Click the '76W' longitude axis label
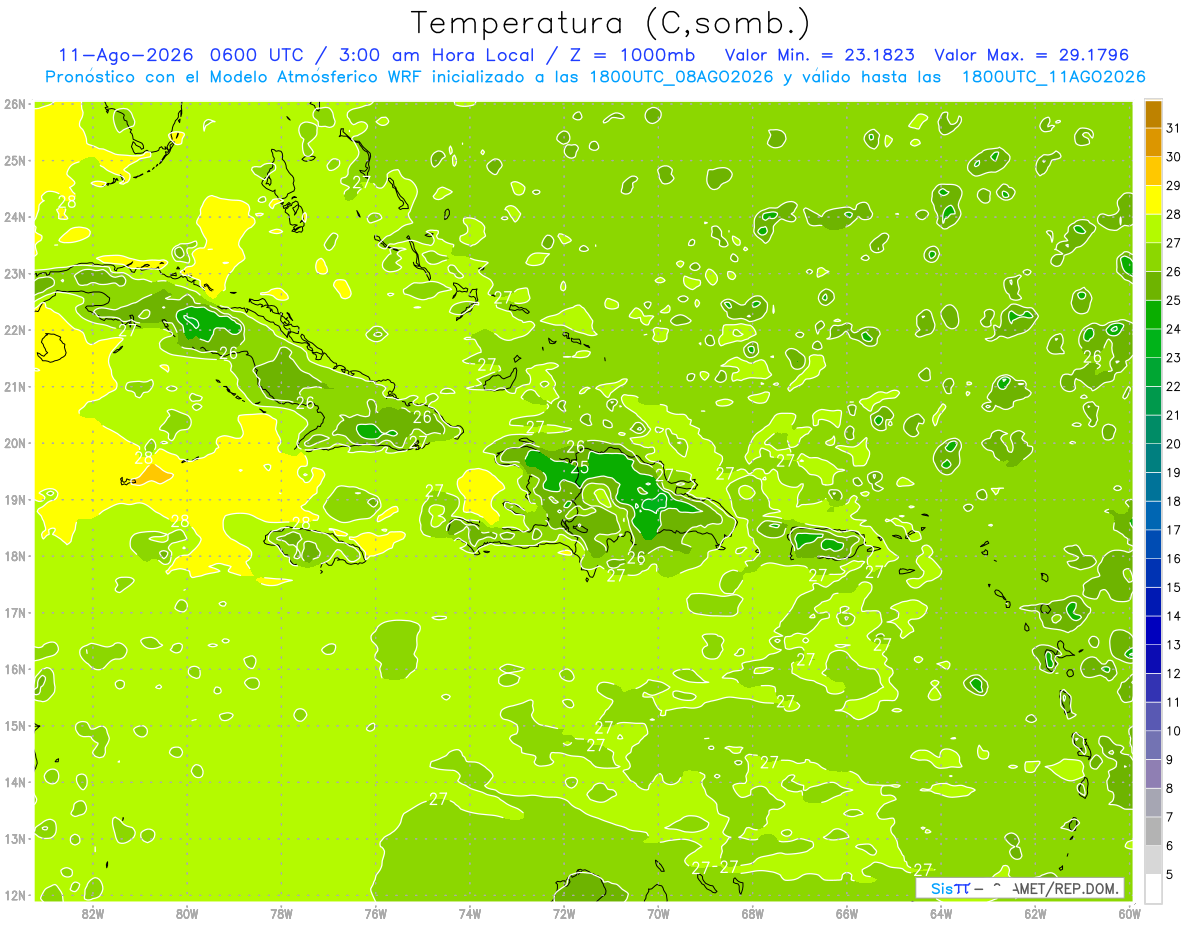Viewport: 1200px width, 927px height. click(x=375, y=913)
